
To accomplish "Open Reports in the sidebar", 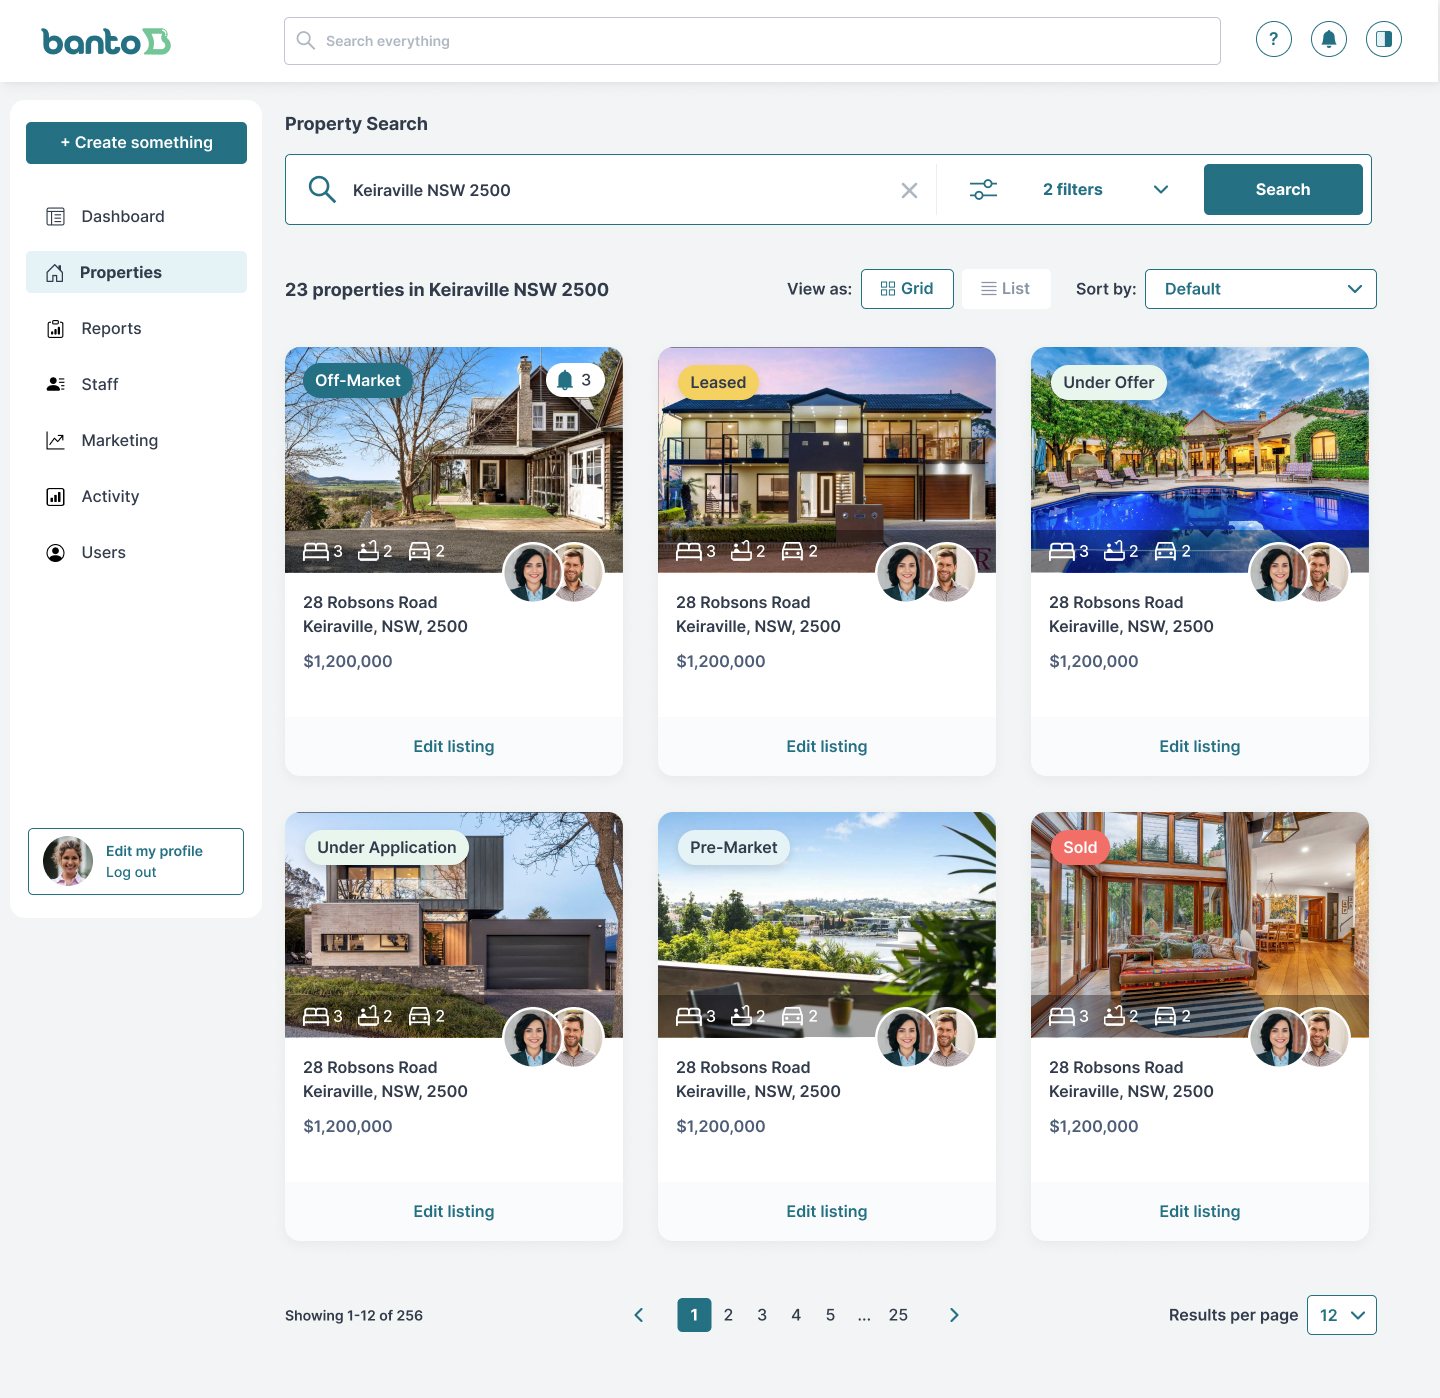I will point(111,329).
